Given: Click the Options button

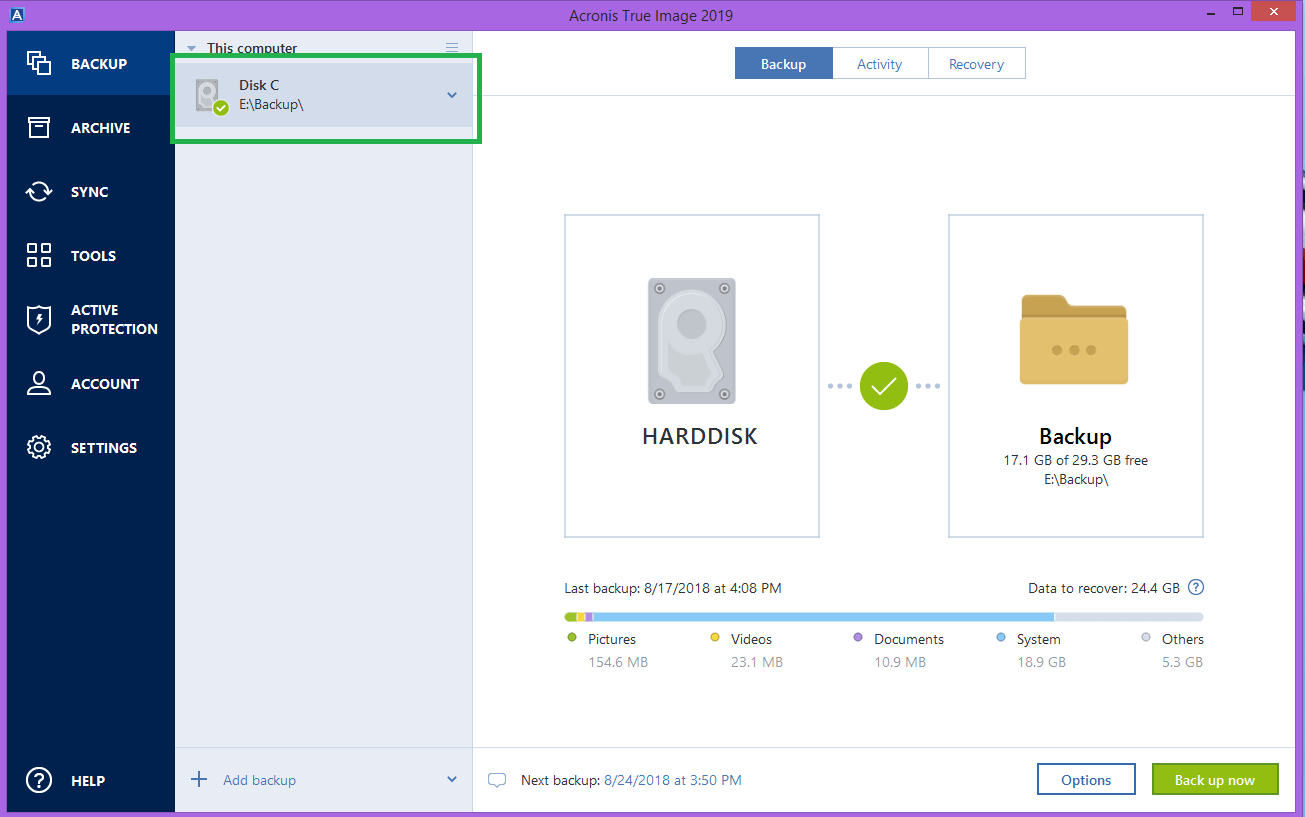Looking at the screenshot, I should click(1086, 780).
